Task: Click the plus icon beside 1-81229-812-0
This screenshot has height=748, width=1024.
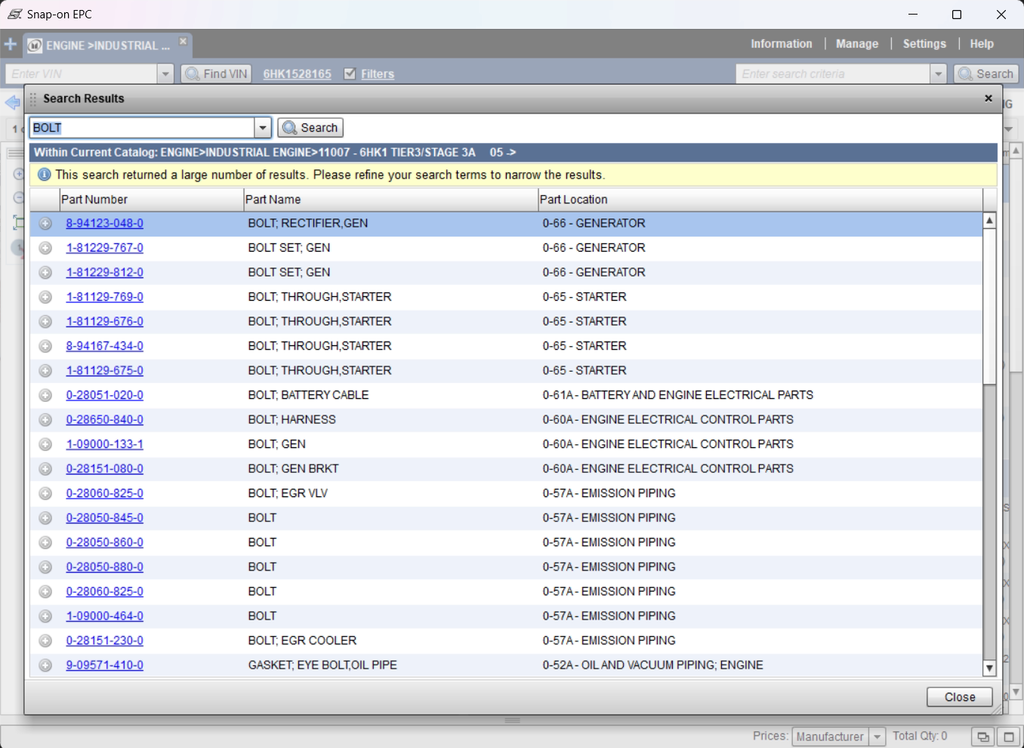Action: pyautogui.click(x=45, y=272)
